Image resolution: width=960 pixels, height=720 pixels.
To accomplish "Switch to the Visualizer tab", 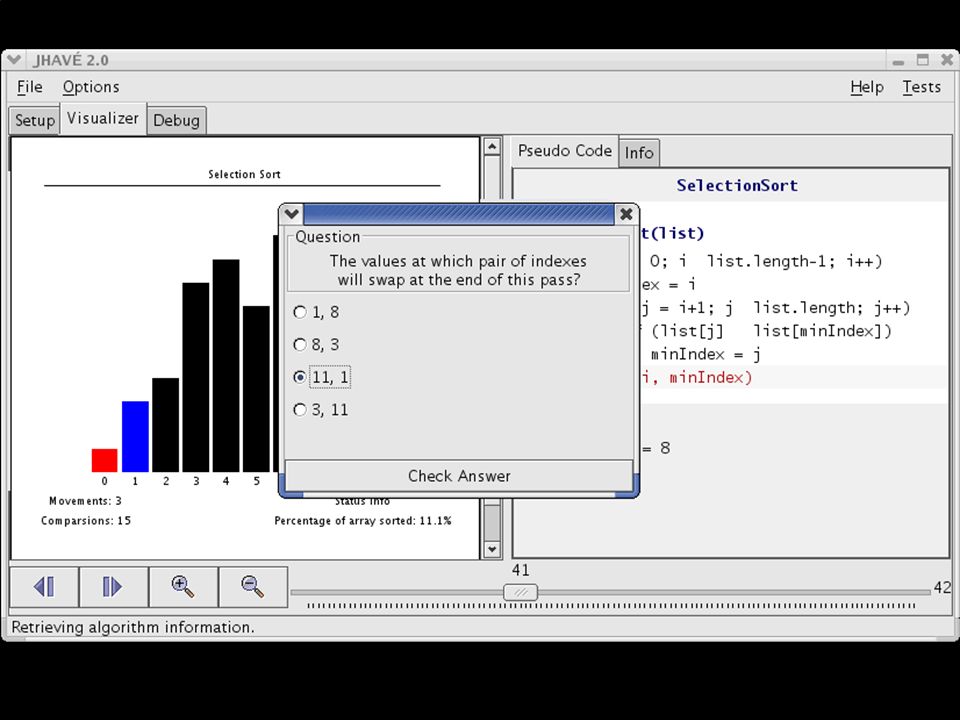I will (103, 118).
